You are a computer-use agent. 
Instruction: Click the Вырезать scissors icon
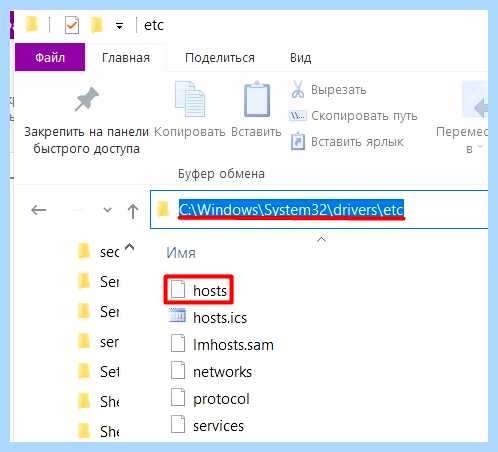[297, 89]
